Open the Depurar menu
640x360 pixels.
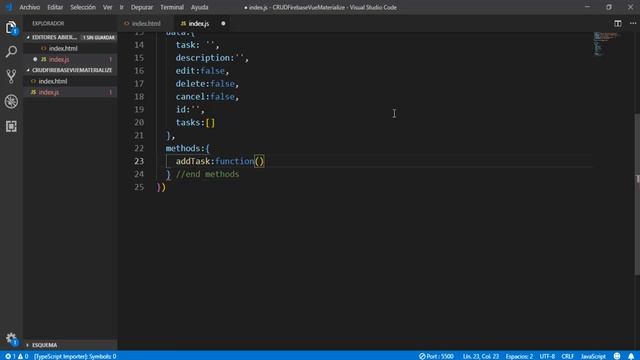142,7
